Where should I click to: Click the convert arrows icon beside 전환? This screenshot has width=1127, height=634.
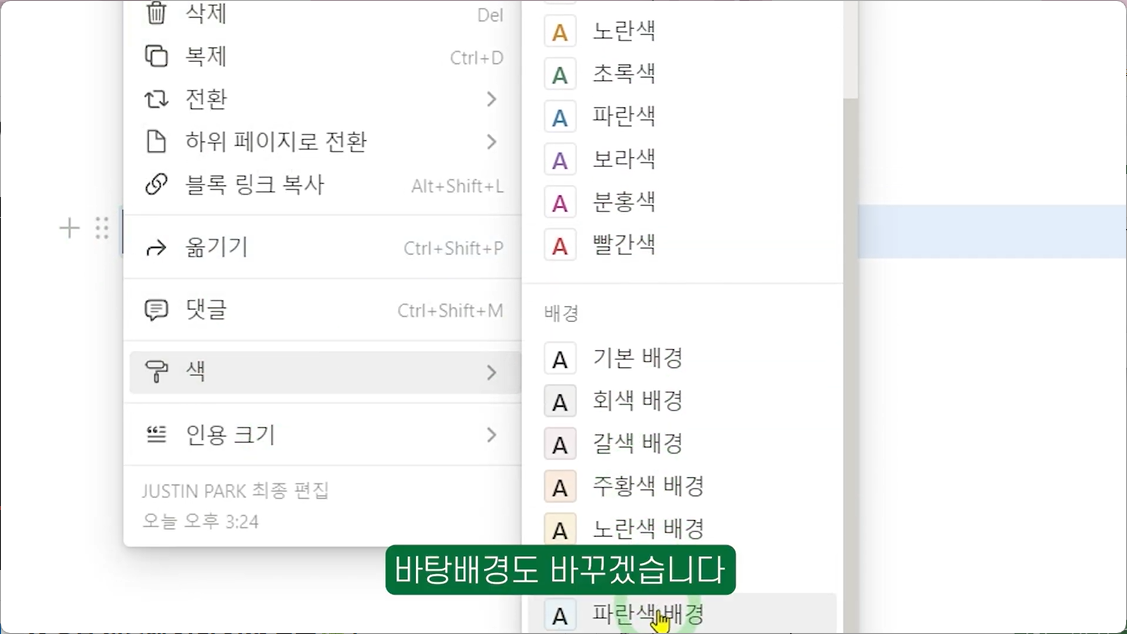click(x=156, y=98)
